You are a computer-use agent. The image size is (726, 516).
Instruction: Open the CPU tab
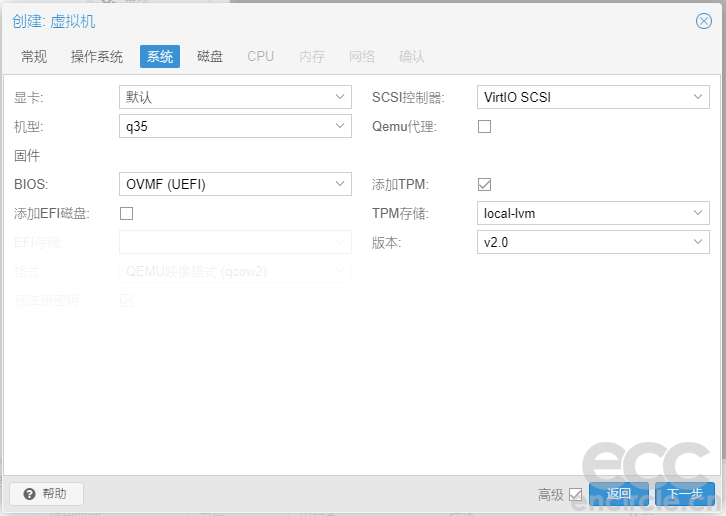pyautogui.click(x=260, y=57)
